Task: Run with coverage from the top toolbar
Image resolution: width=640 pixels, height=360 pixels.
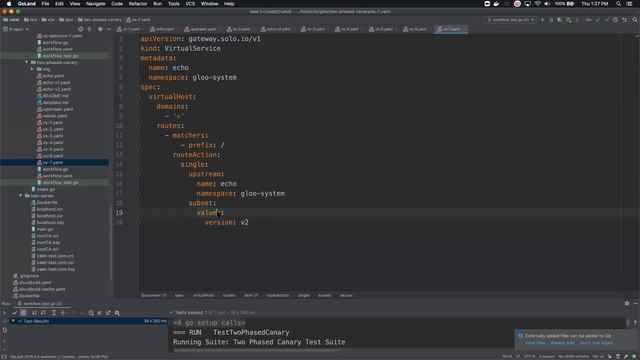Action: tap(560, 20)
